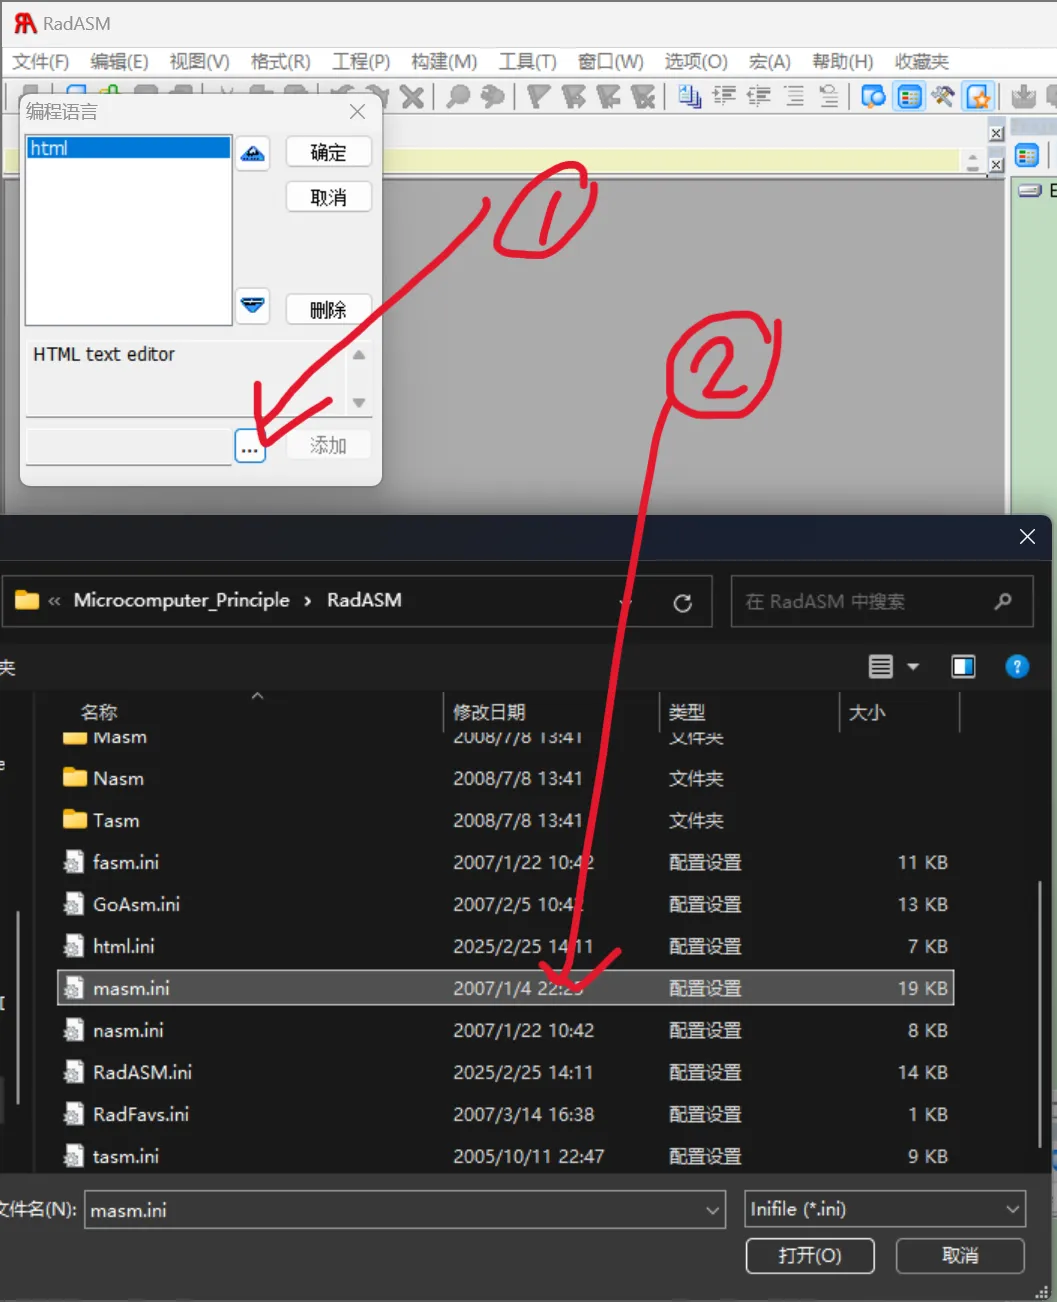1057x1302 pixels.
Task: Sort by the 名称 column header
Action: click(x=99, y=712)
